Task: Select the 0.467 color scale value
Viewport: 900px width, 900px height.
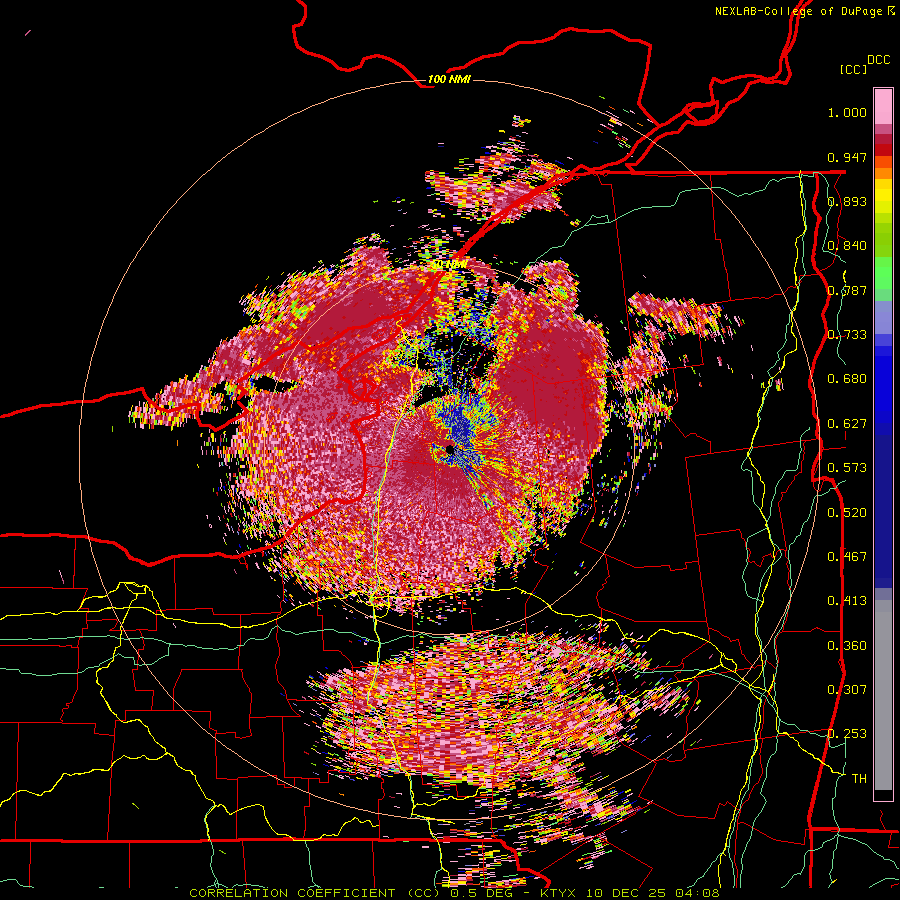Action: 847,557
